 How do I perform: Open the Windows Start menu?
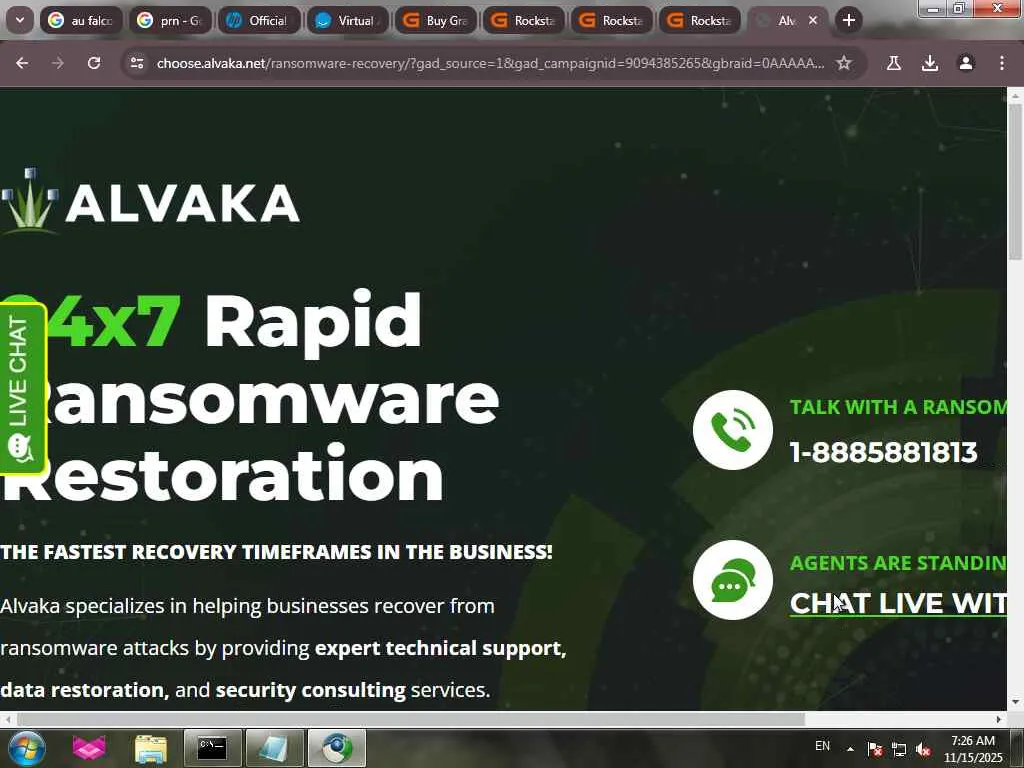[x=26, y=748]
